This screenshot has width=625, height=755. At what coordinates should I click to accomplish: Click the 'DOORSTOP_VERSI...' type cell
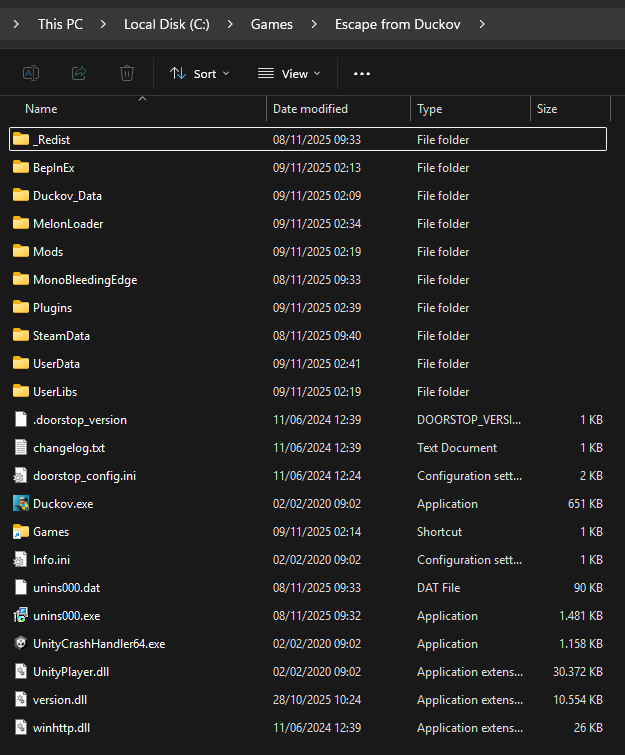tap(469, 420)
